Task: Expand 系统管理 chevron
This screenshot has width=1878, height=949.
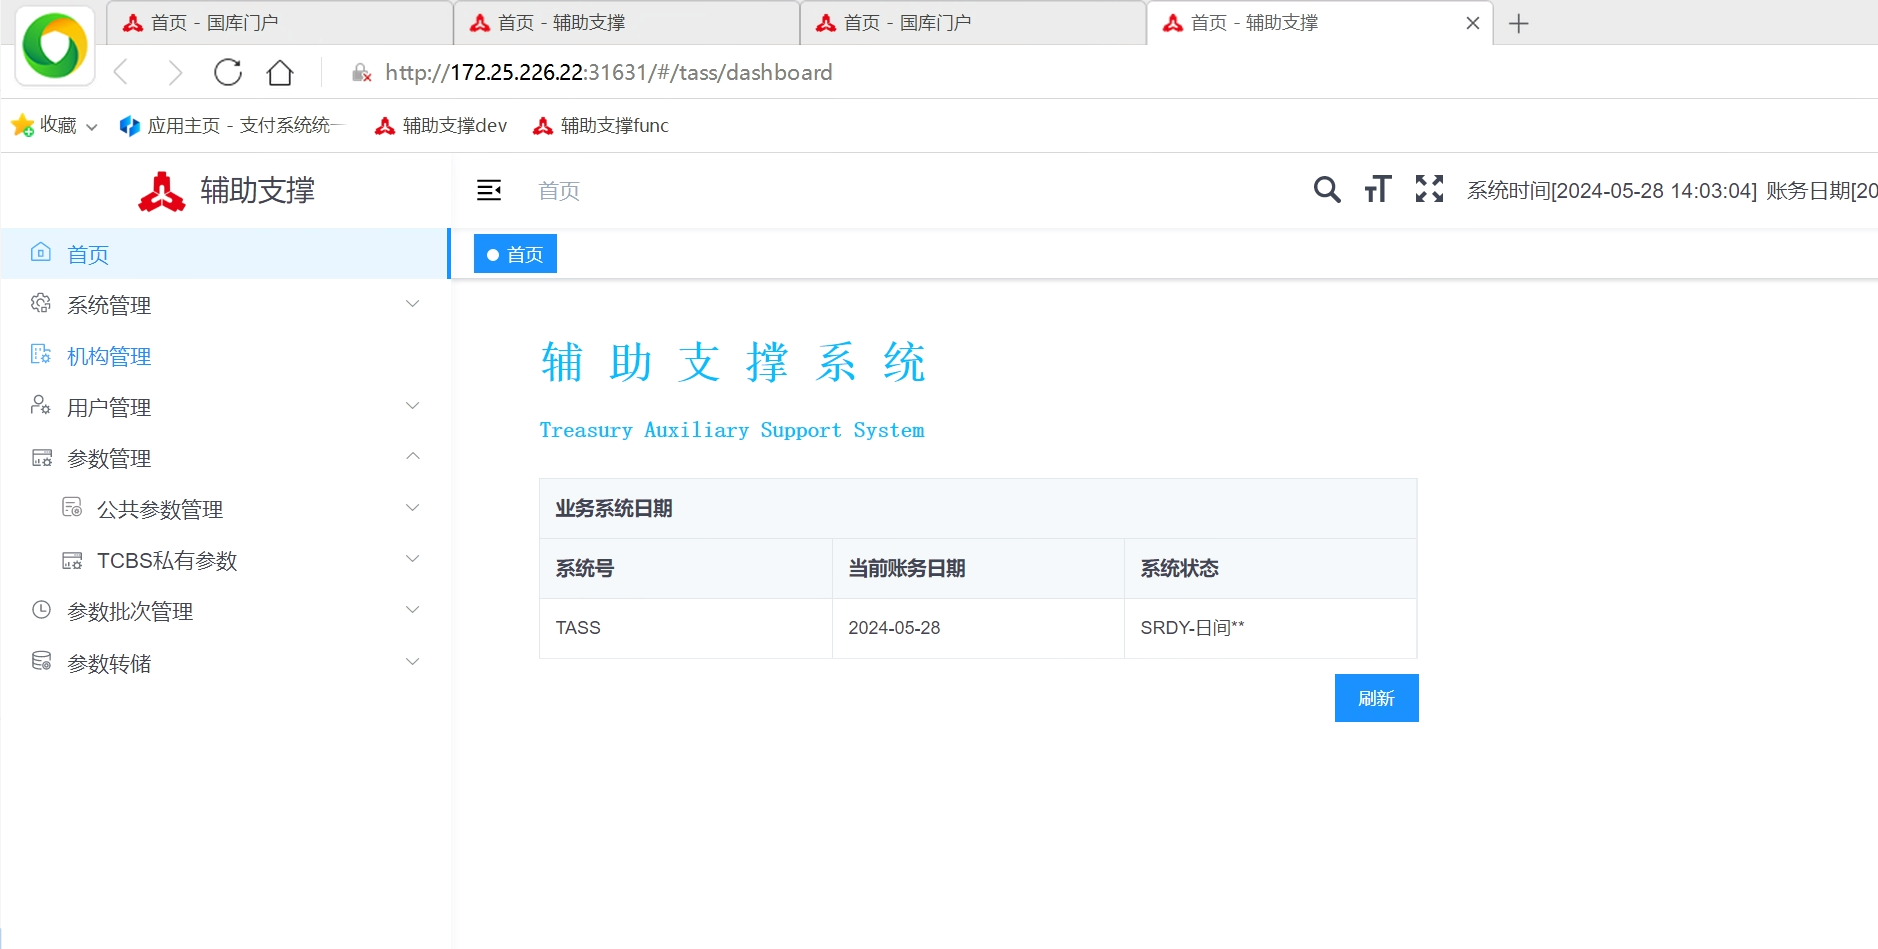Action: point(412,303)
